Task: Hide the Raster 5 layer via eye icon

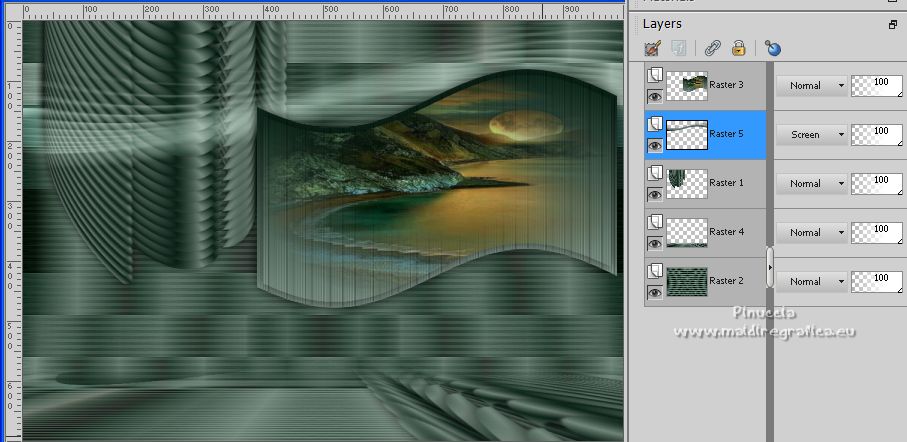Action: pyautogui.click(x=655, y=146)
